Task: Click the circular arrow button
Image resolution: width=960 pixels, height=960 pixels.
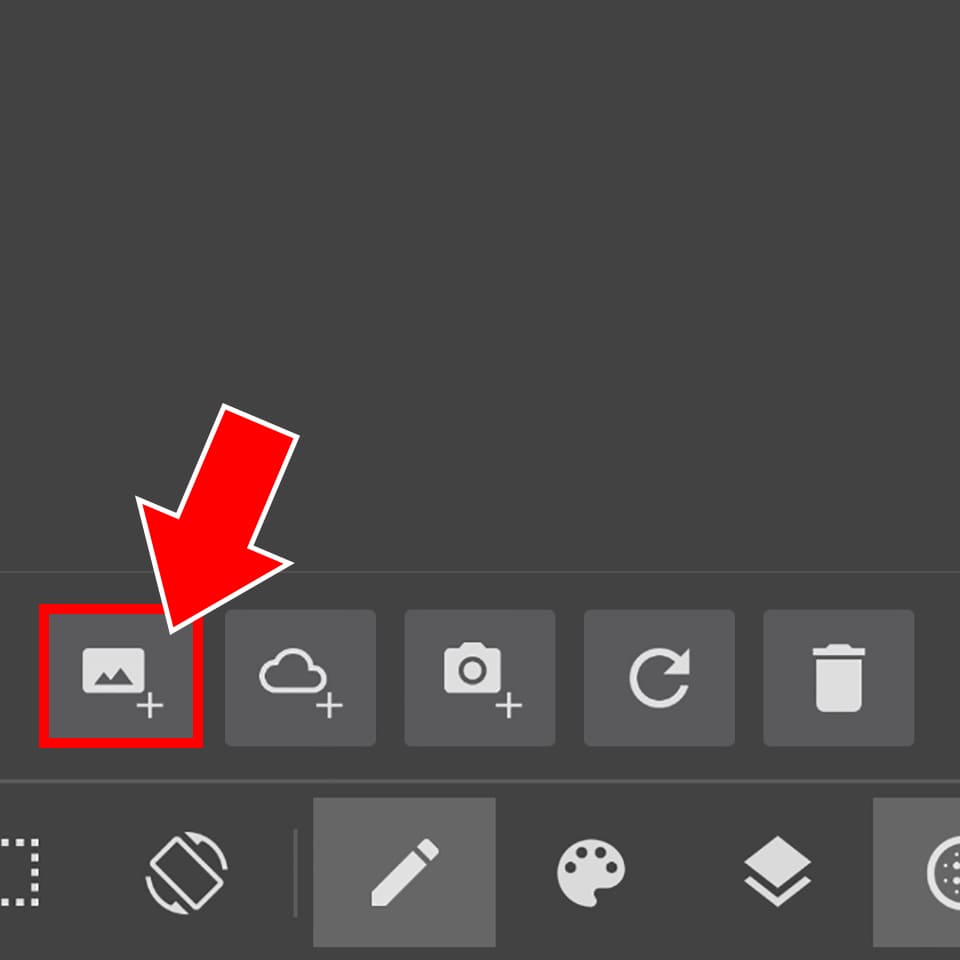Action: (x=659, y=678)
